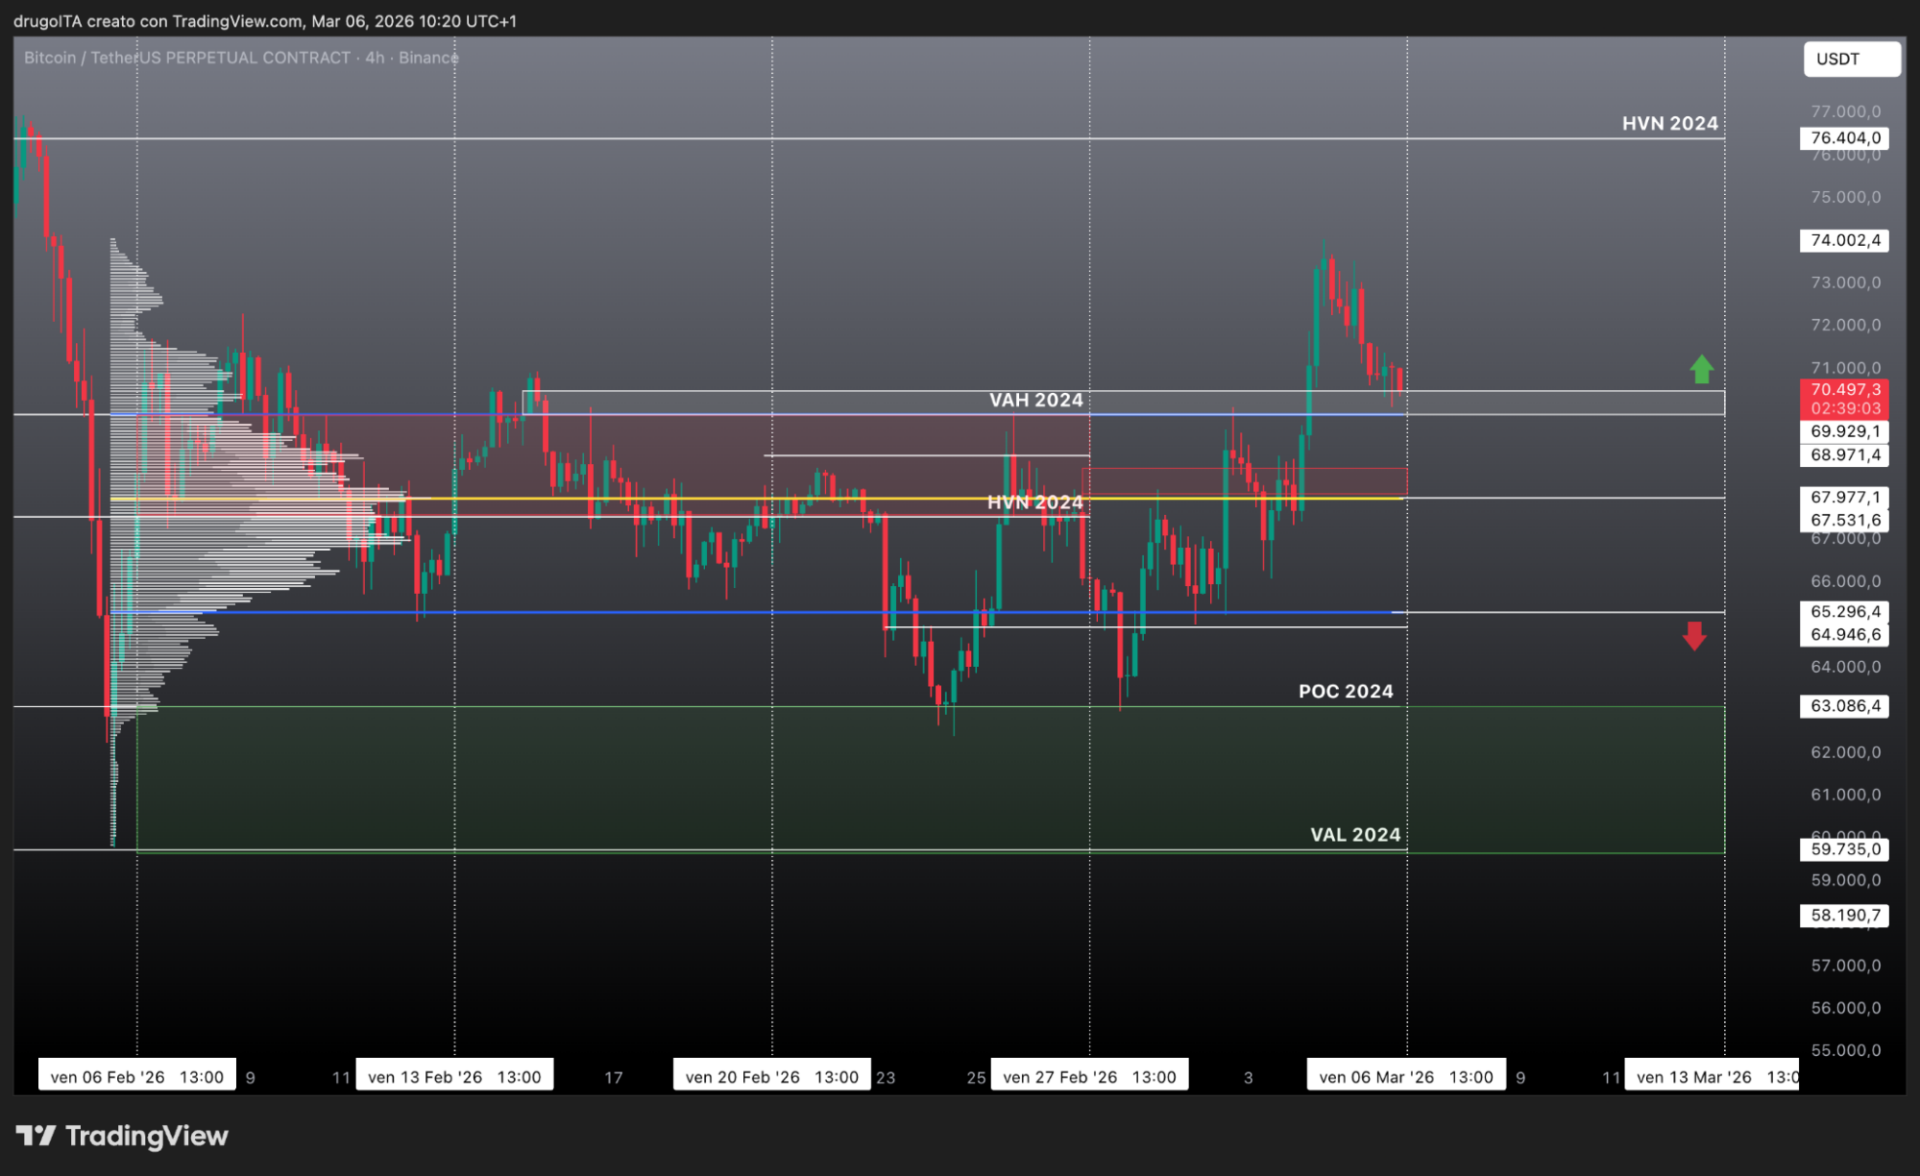Click the red current price label 70.497,3
The image size is (1920, 1176).
(x=1845, y=390)
